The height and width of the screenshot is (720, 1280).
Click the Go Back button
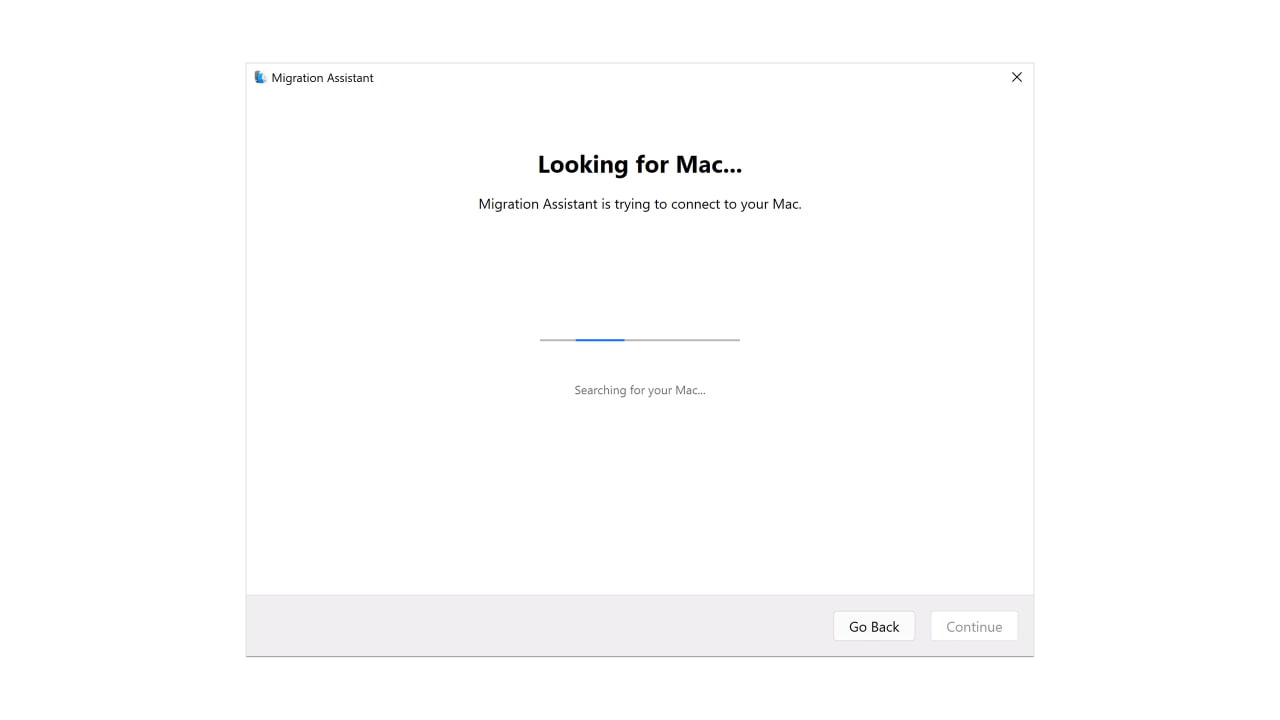click(x=874, y=627)
